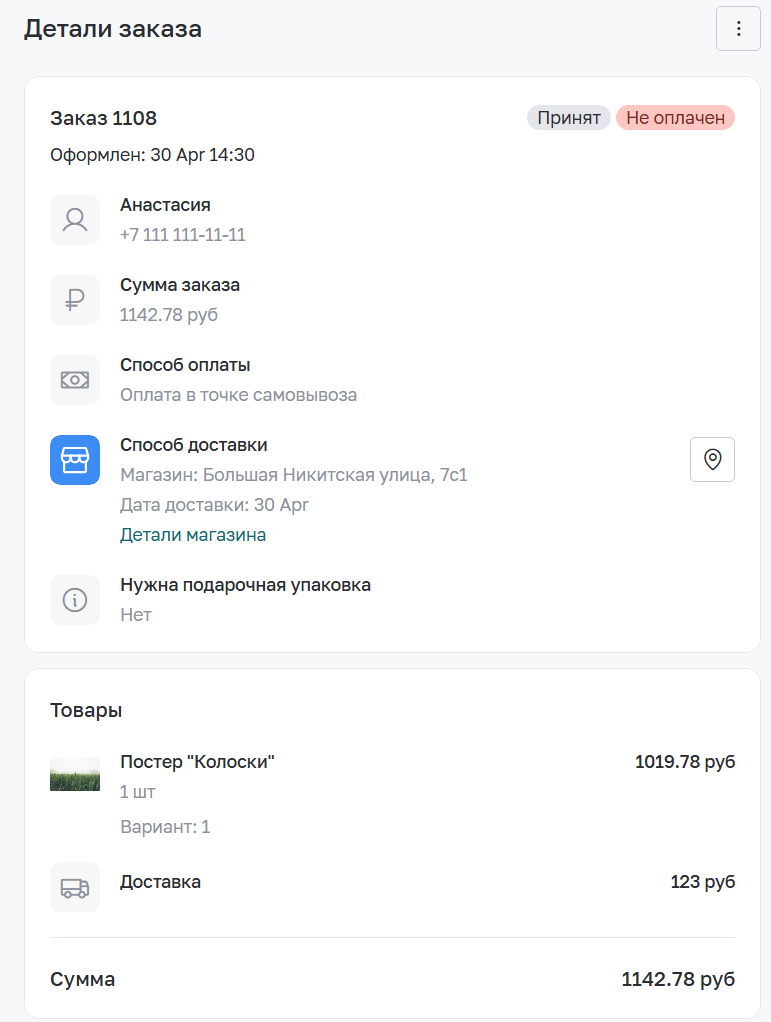Click the customer profile icon beside Анастасия
This screenshot has height=1022, width=771.
pyautogui.click(x=75, y=220)
